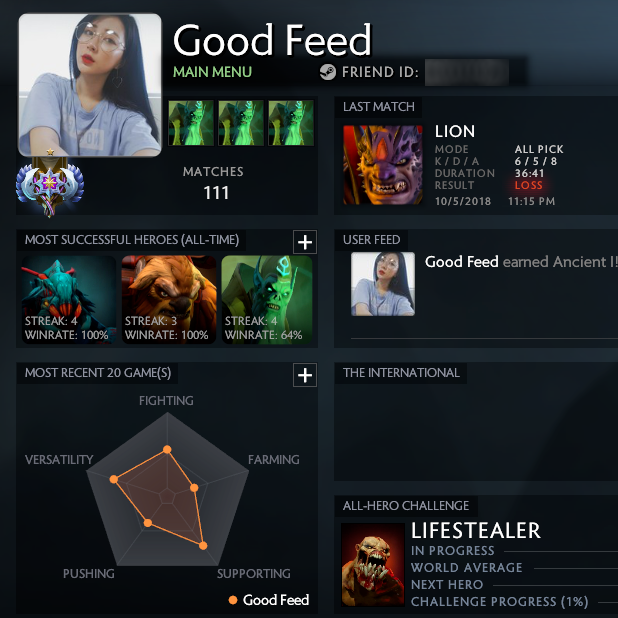Screen dimensions: 618x618
Task: Click the Lifestealer challenge hero portrait
Action: (x=372, y=564)
